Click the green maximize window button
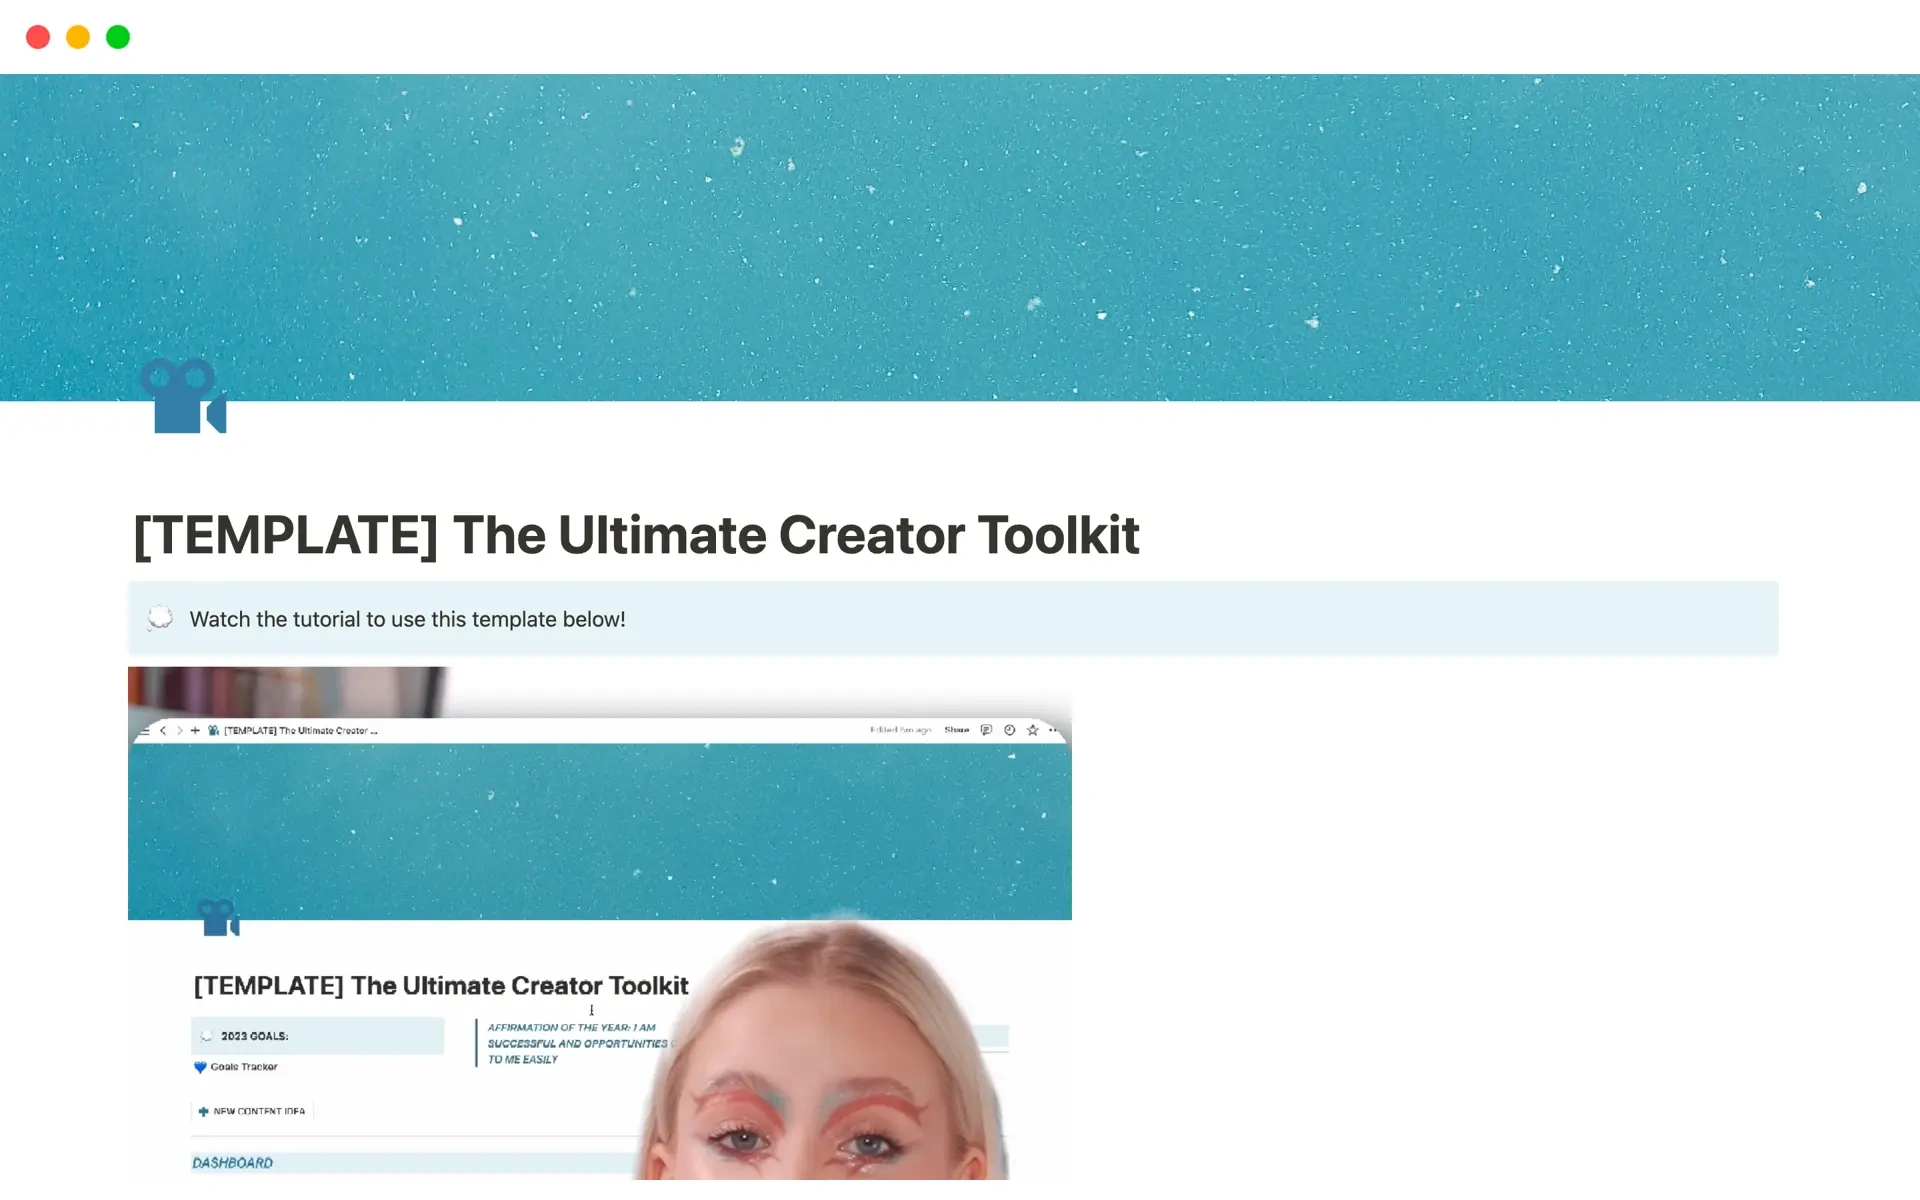 coord(118,37)
